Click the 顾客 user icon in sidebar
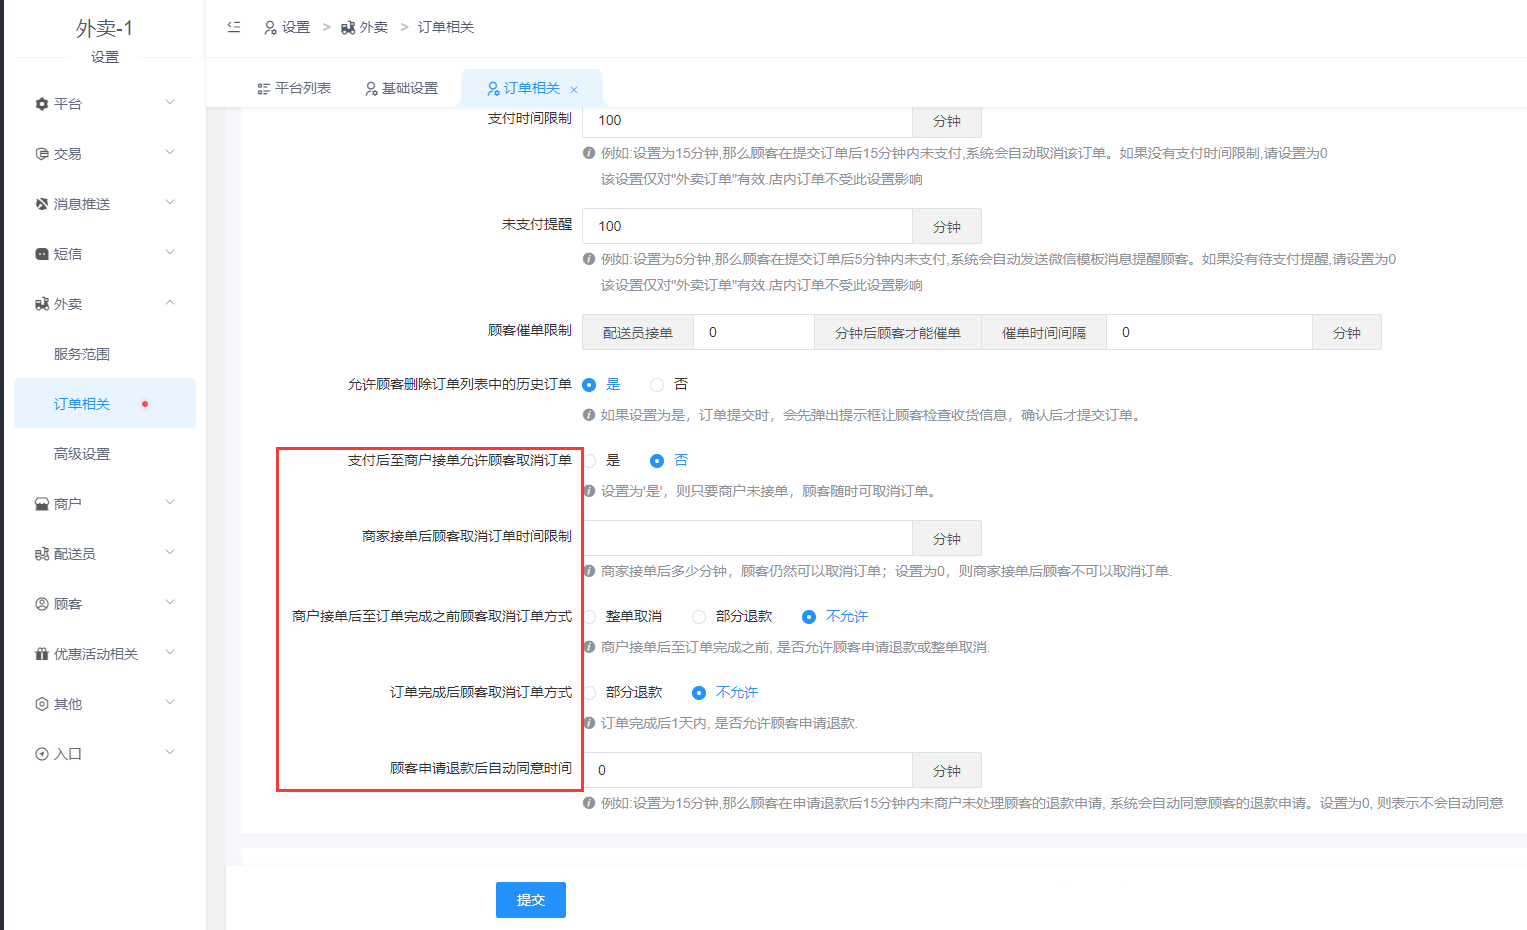This screenshot has height=930, width=1527. 42,604
